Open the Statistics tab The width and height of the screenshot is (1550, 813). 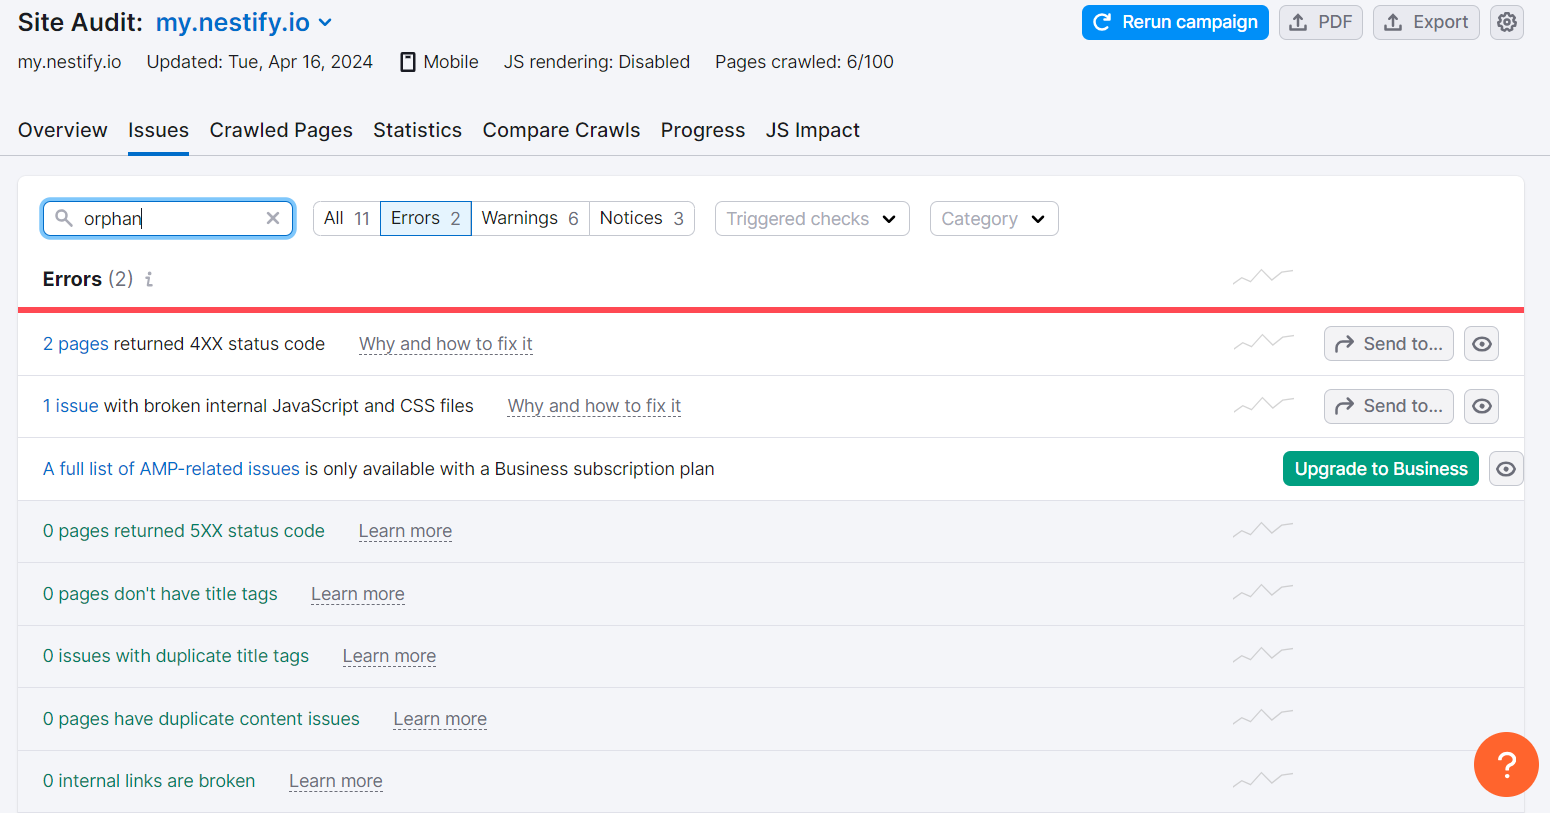click(417, 130)
